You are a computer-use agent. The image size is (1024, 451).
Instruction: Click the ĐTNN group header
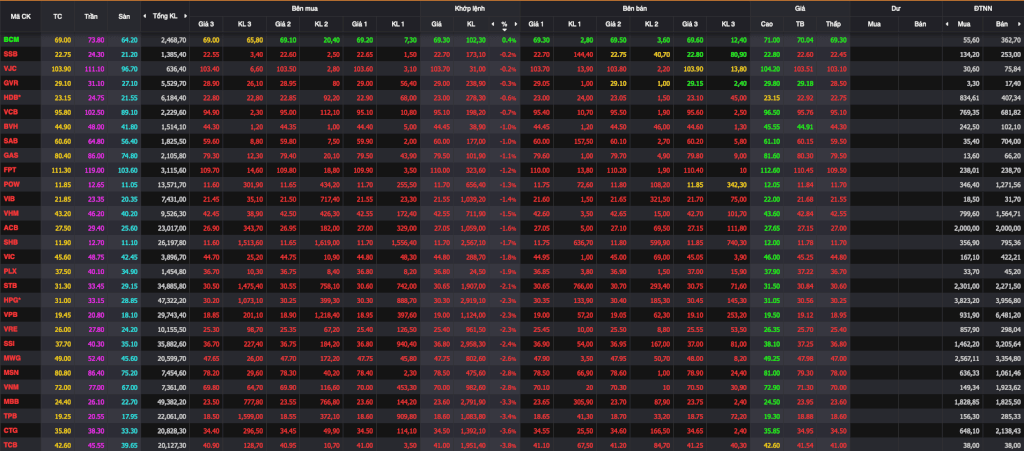[x=983, y=8]
